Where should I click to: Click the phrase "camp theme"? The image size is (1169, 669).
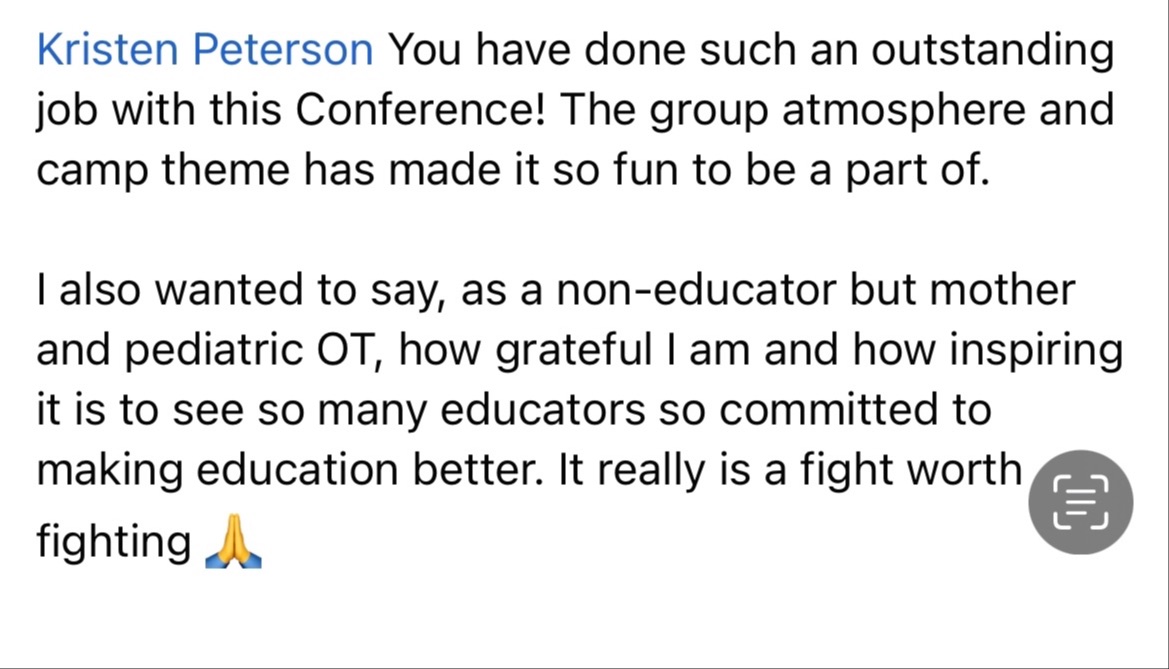click(163, 171)
